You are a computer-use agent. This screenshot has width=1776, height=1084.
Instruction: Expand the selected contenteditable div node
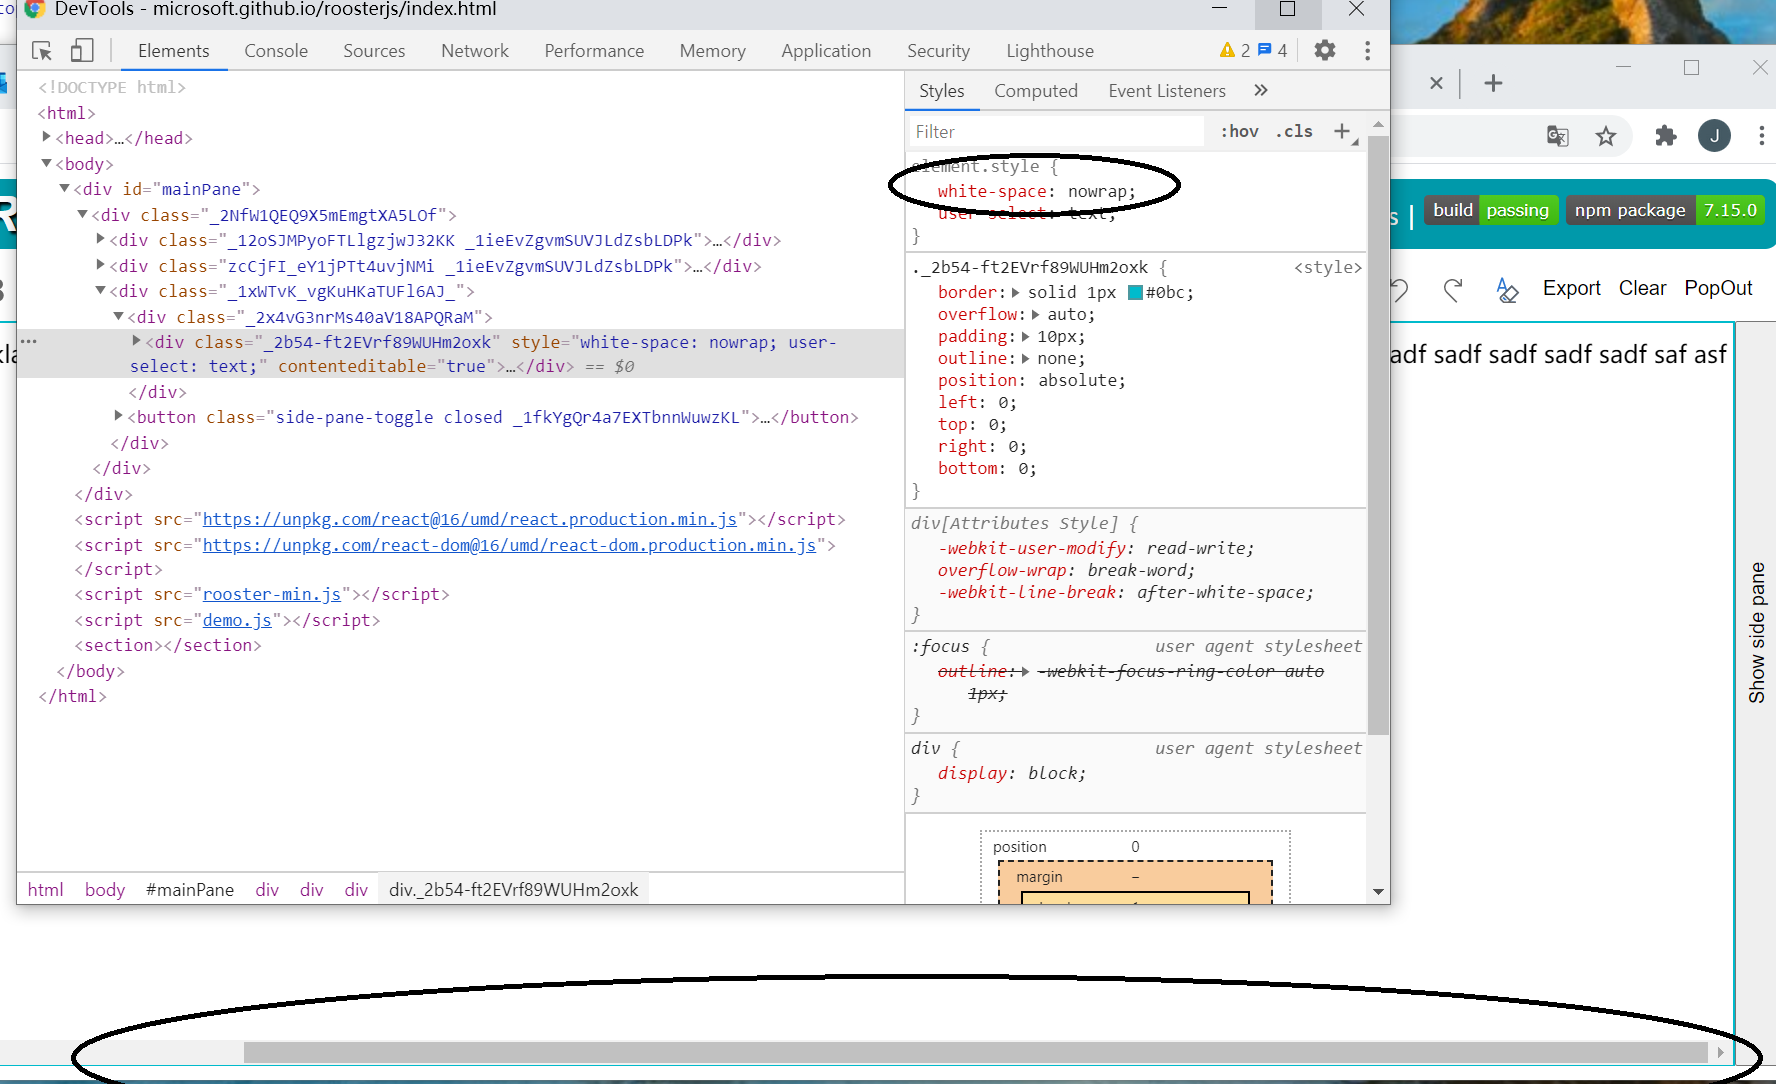(x=137, y=341)
